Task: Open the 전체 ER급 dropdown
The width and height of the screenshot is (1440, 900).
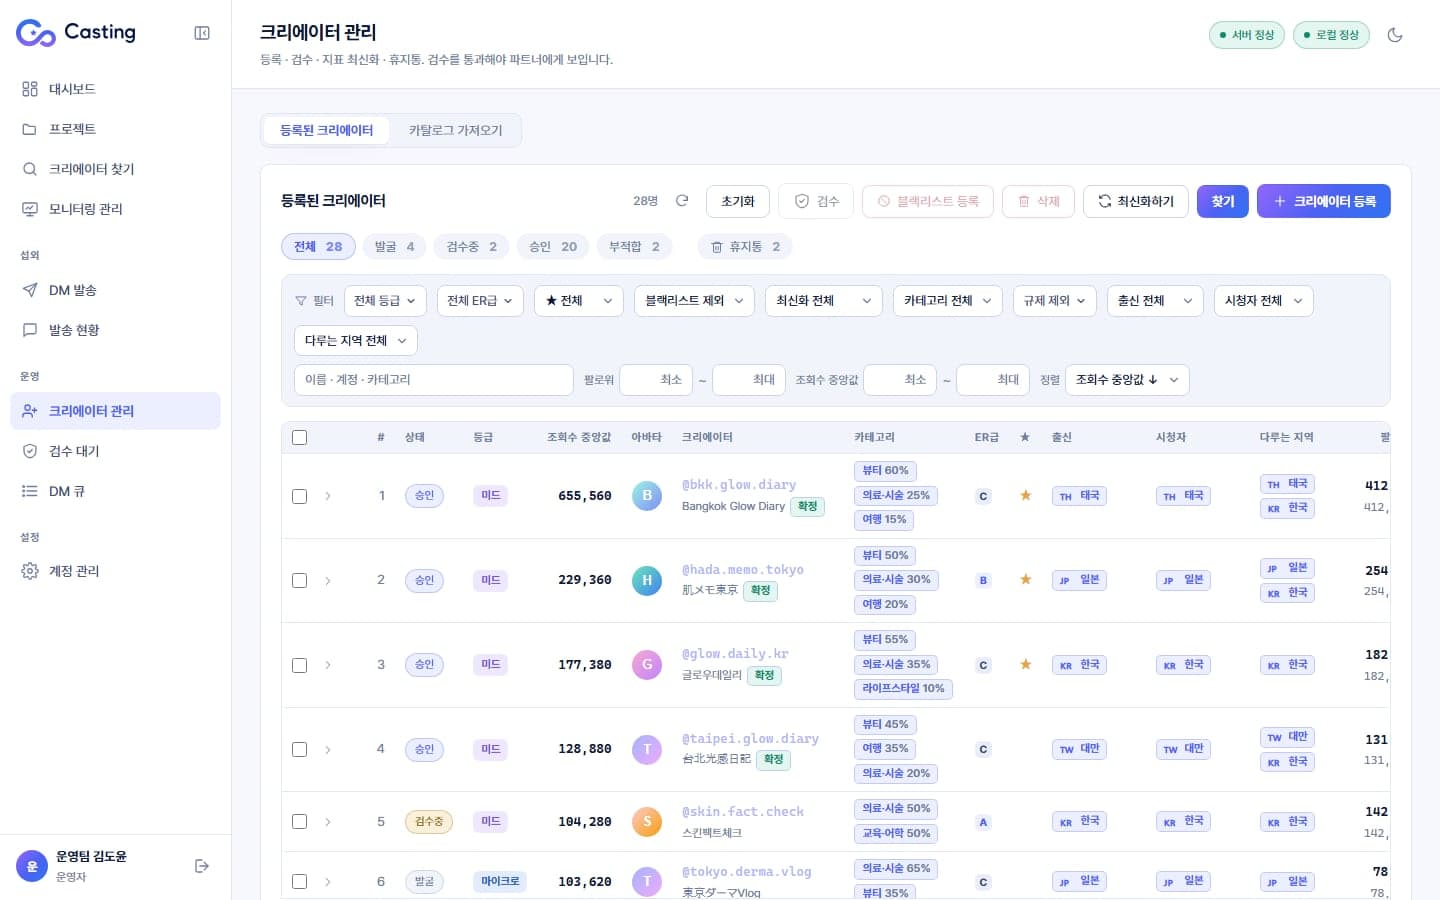Action: (x=480, y=301)
